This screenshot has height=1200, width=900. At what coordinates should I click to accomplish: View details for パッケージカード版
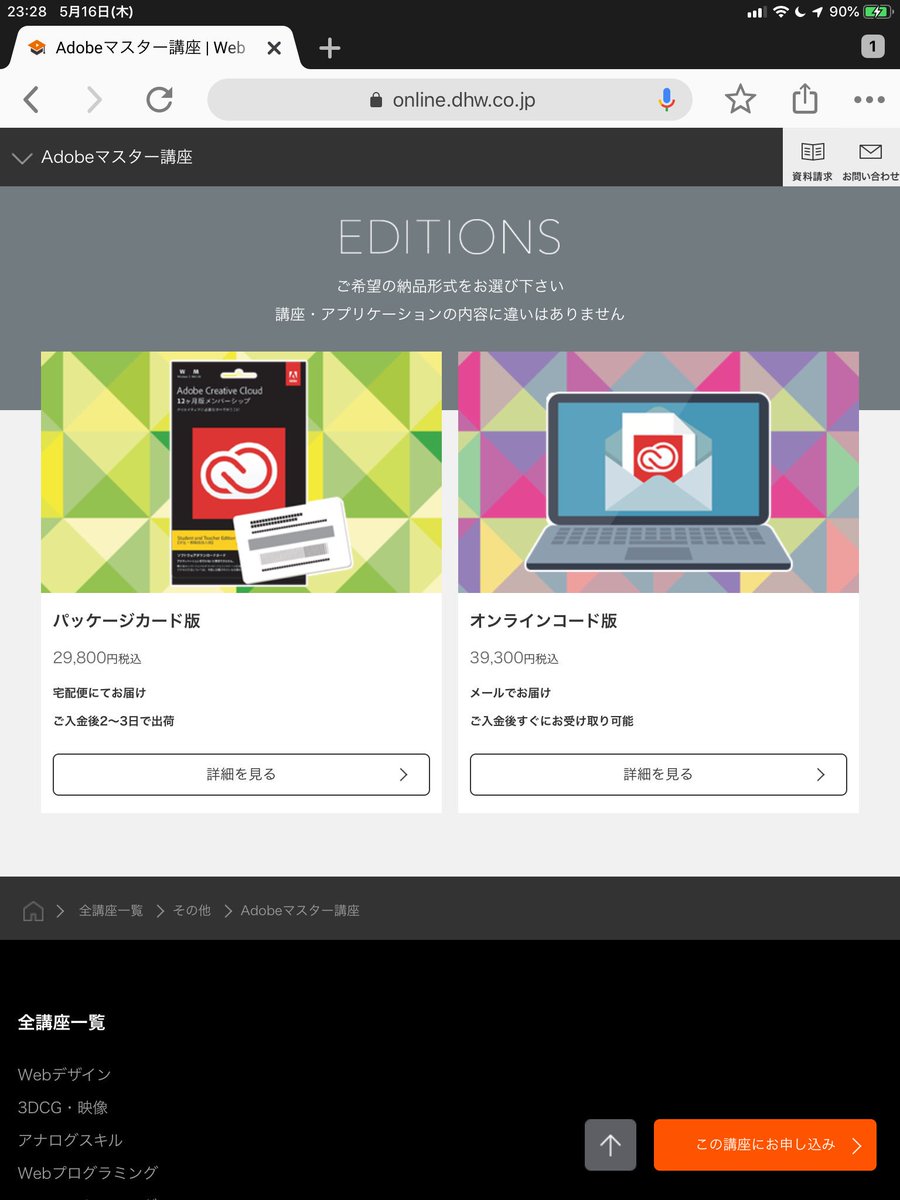tap(241, 775)
